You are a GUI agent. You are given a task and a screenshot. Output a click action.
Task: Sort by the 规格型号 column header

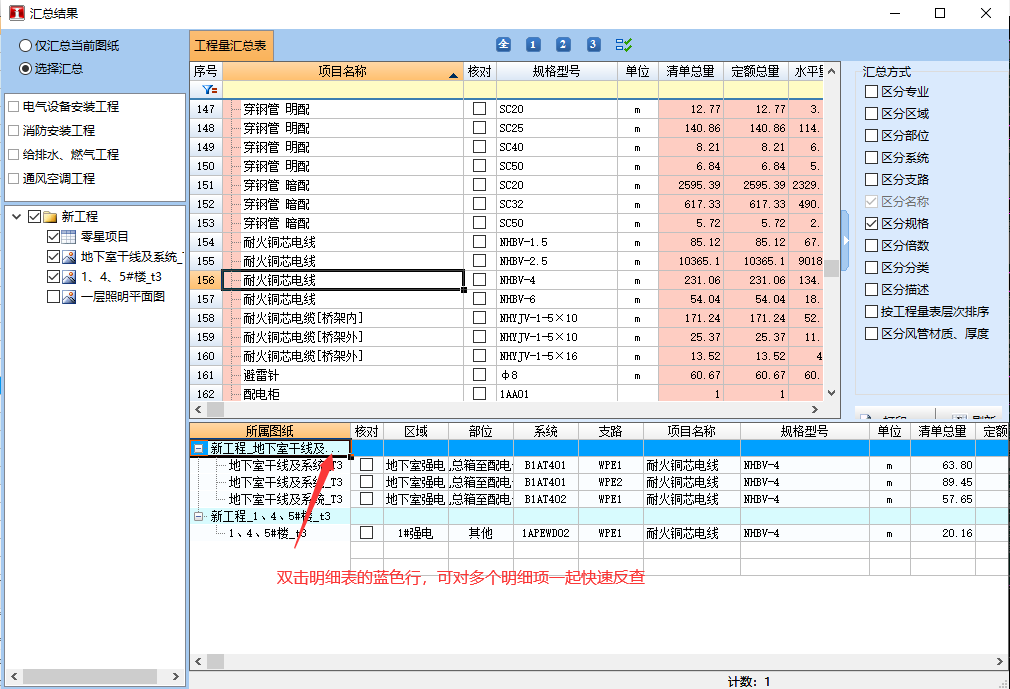556,72
